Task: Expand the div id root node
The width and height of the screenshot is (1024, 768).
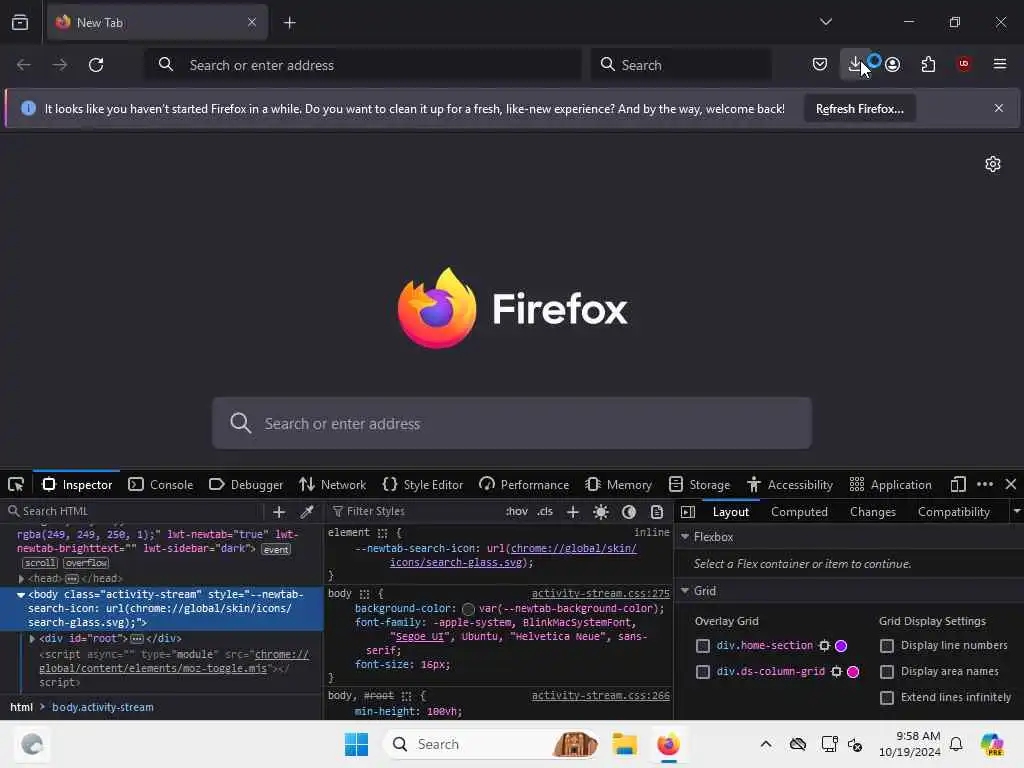Action: coord(32,639)
